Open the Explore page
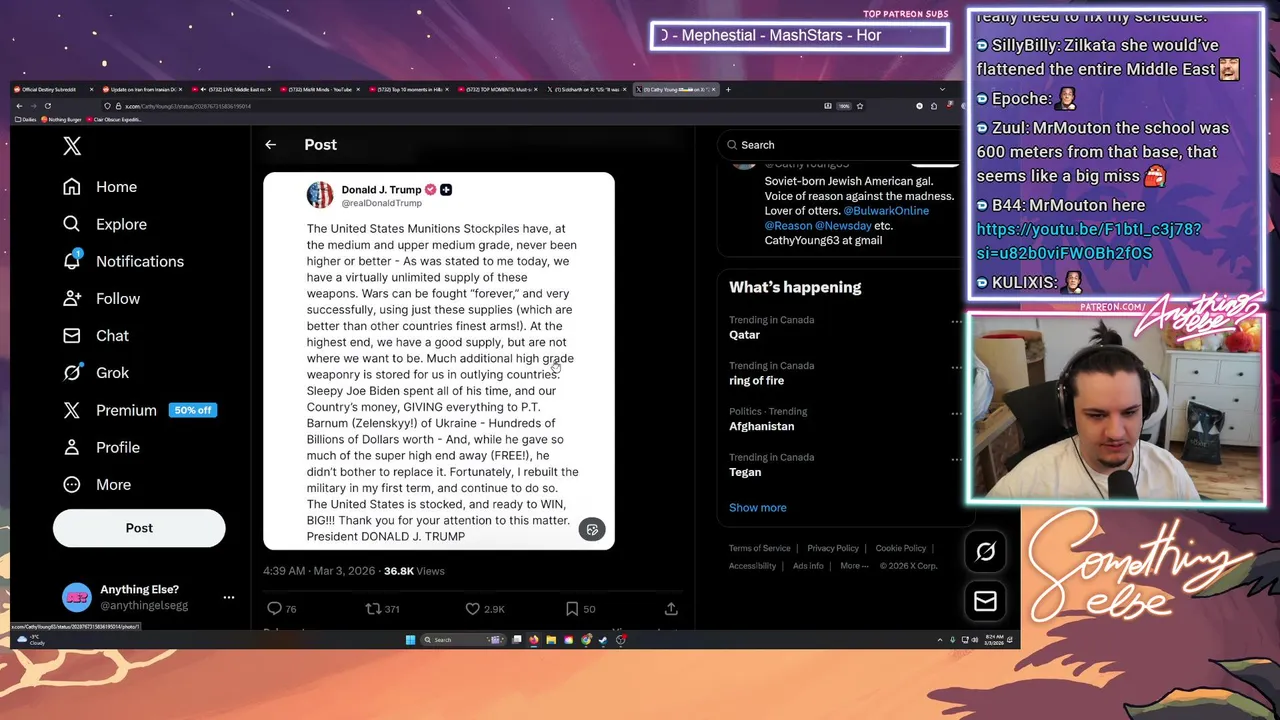Viewport: 1280px width, 720px height. tap(104, 224)
